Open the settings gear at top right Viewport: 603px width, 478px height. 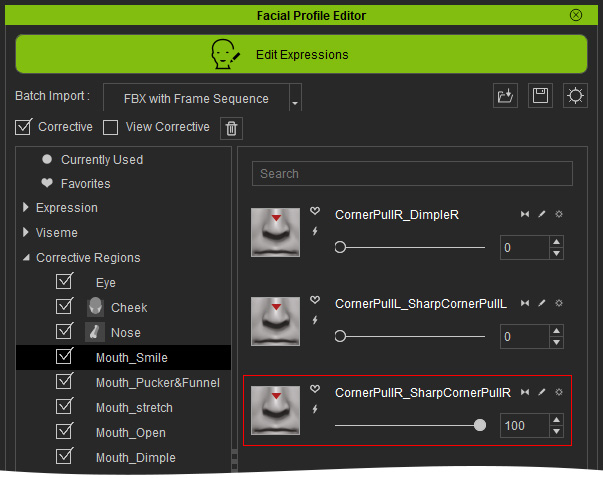tap(575, 96)
